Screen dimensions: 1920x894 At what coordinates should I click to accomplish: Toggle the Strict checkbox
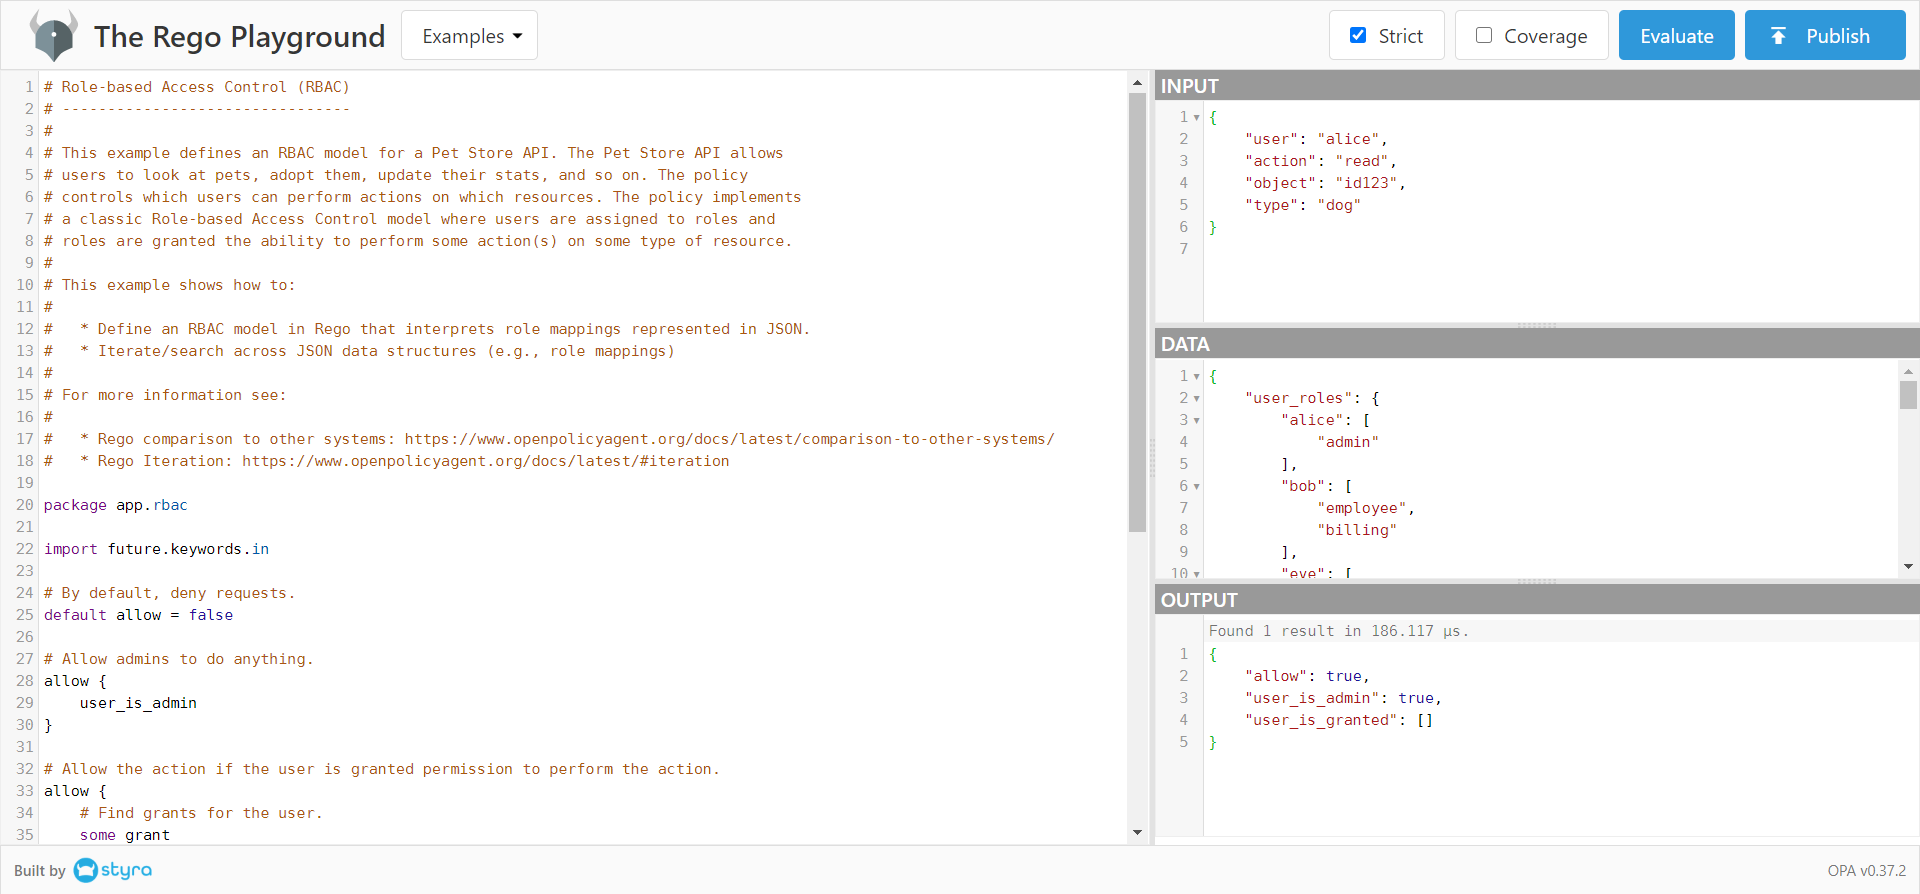tap(1358, 35)
